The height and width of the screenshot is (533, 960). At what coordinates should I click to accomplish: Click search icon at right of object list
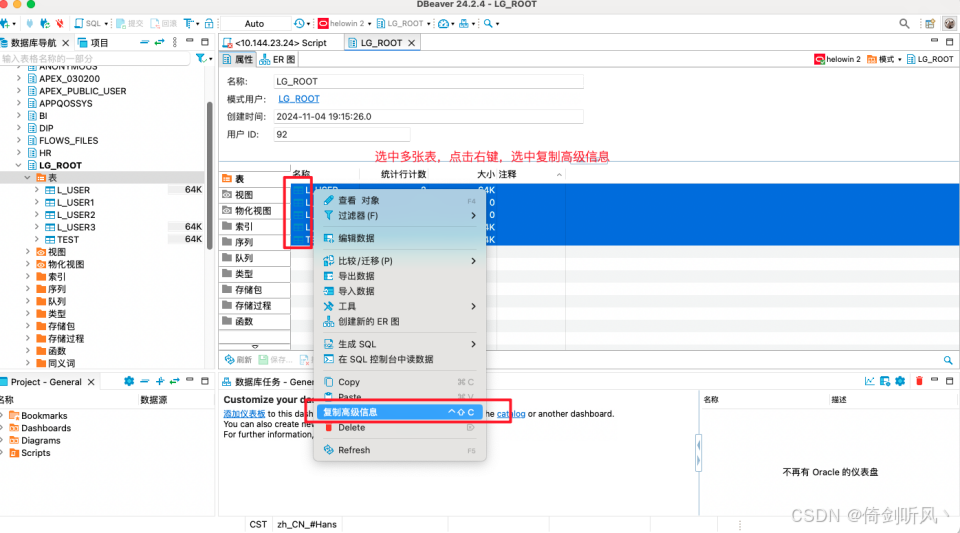coord(948,360)
